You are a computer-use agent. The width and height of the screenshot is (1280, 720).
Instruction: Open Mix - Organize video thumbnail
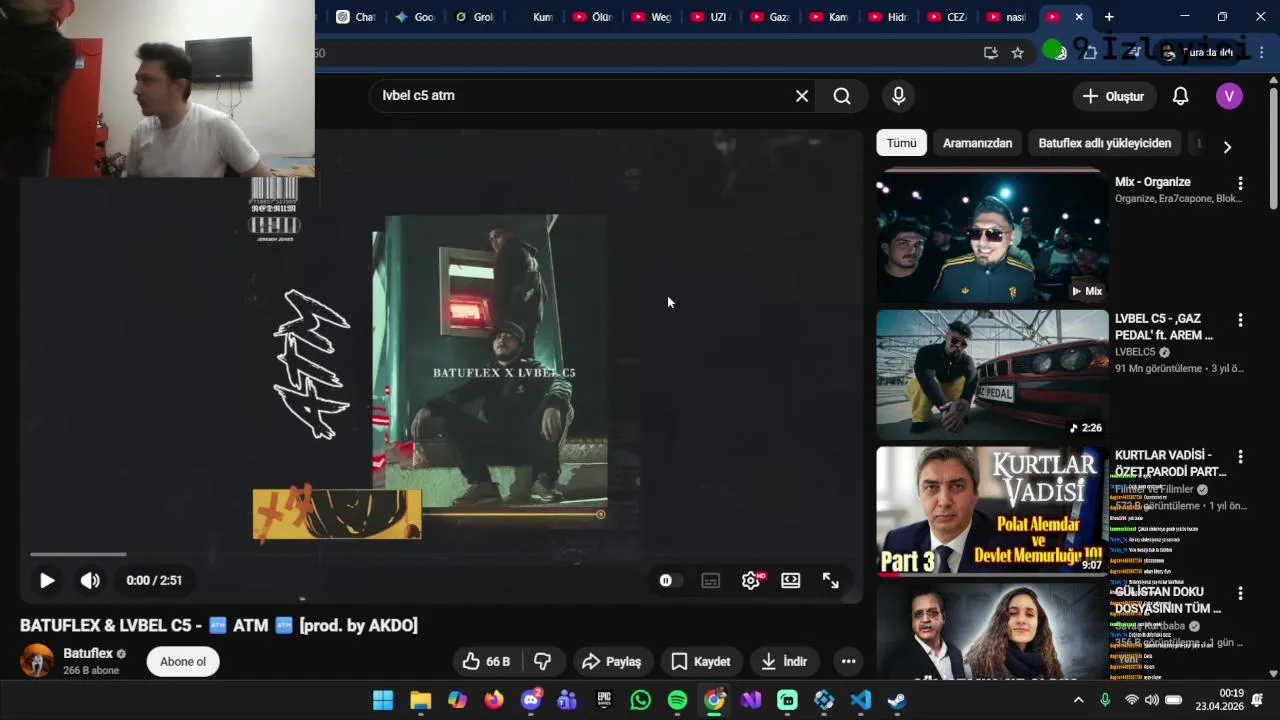(992, 237)
